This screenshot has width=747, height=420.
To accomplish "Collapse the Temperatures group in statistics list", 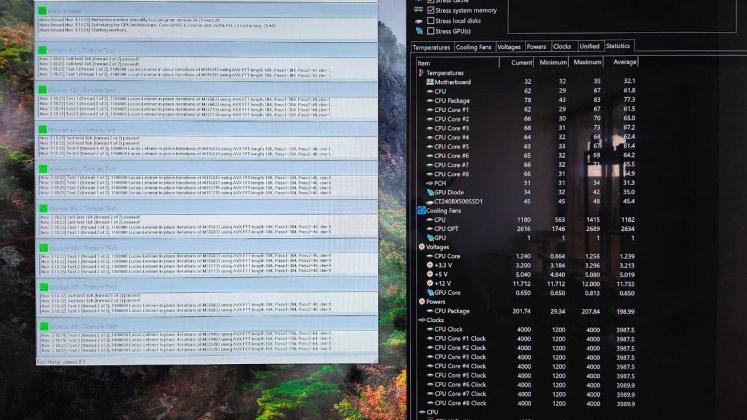I will [421, 73].
